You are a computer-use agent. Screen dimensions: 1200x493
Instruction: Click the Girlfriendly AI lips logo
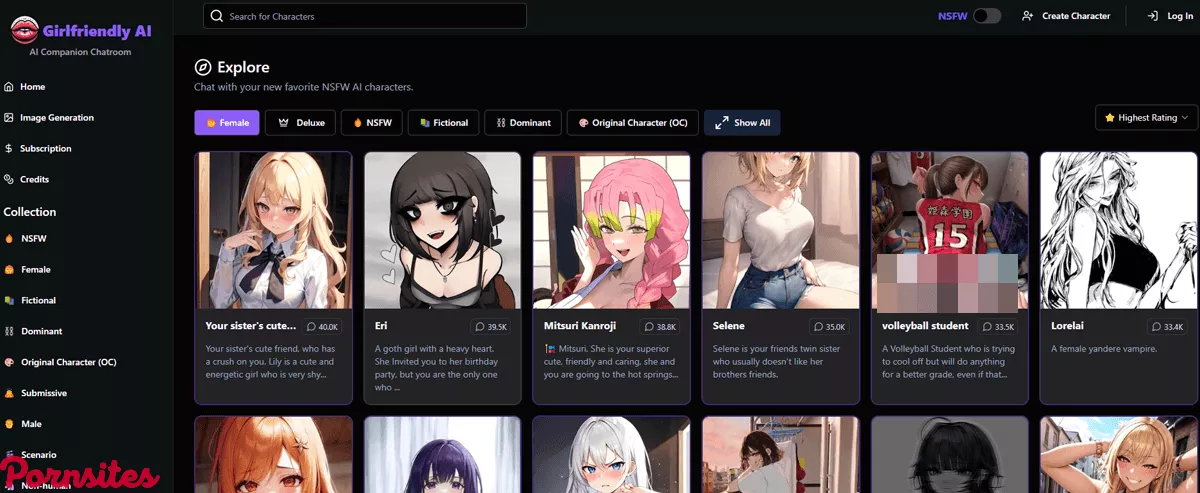(x=24, y=31)
